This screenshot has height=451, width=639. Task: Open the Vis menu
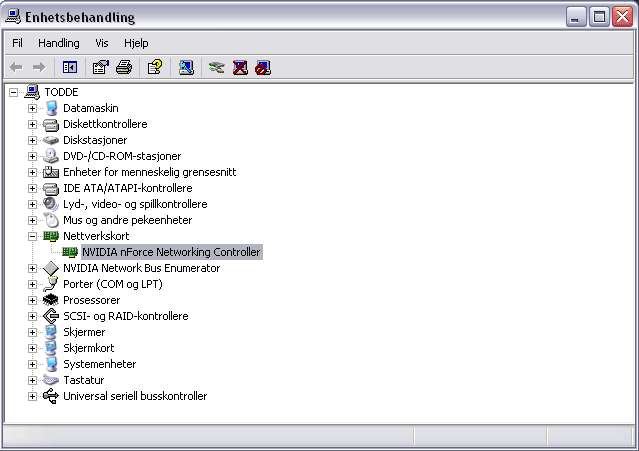102,43
